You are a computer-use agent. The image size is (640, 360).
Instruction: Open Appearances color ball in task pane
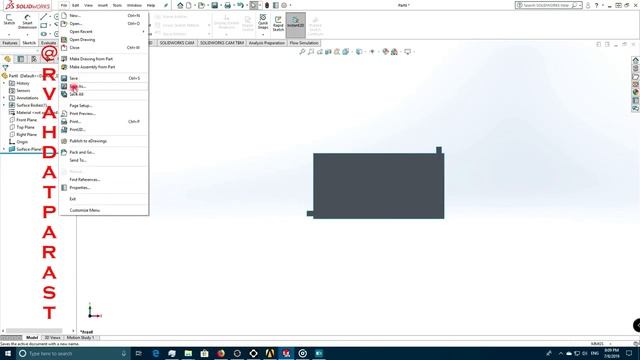(x=636, y=92)
